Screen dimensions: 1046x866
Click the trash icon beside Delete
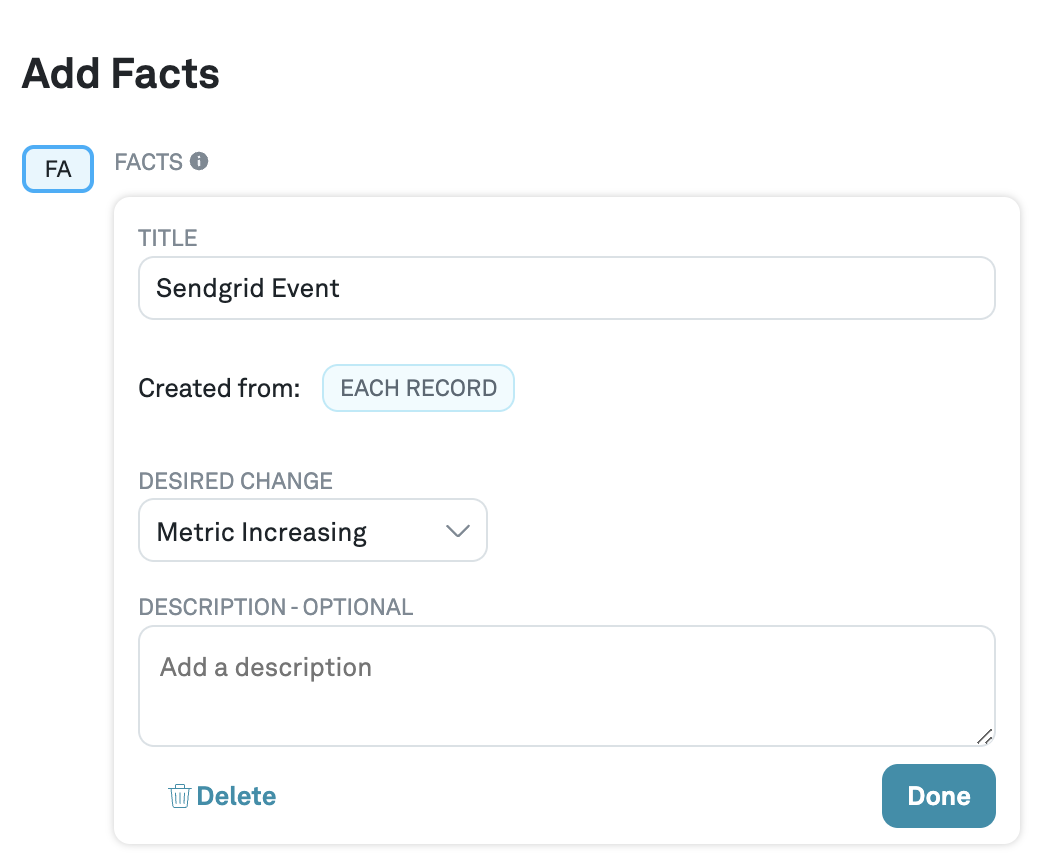click(178, 795)
